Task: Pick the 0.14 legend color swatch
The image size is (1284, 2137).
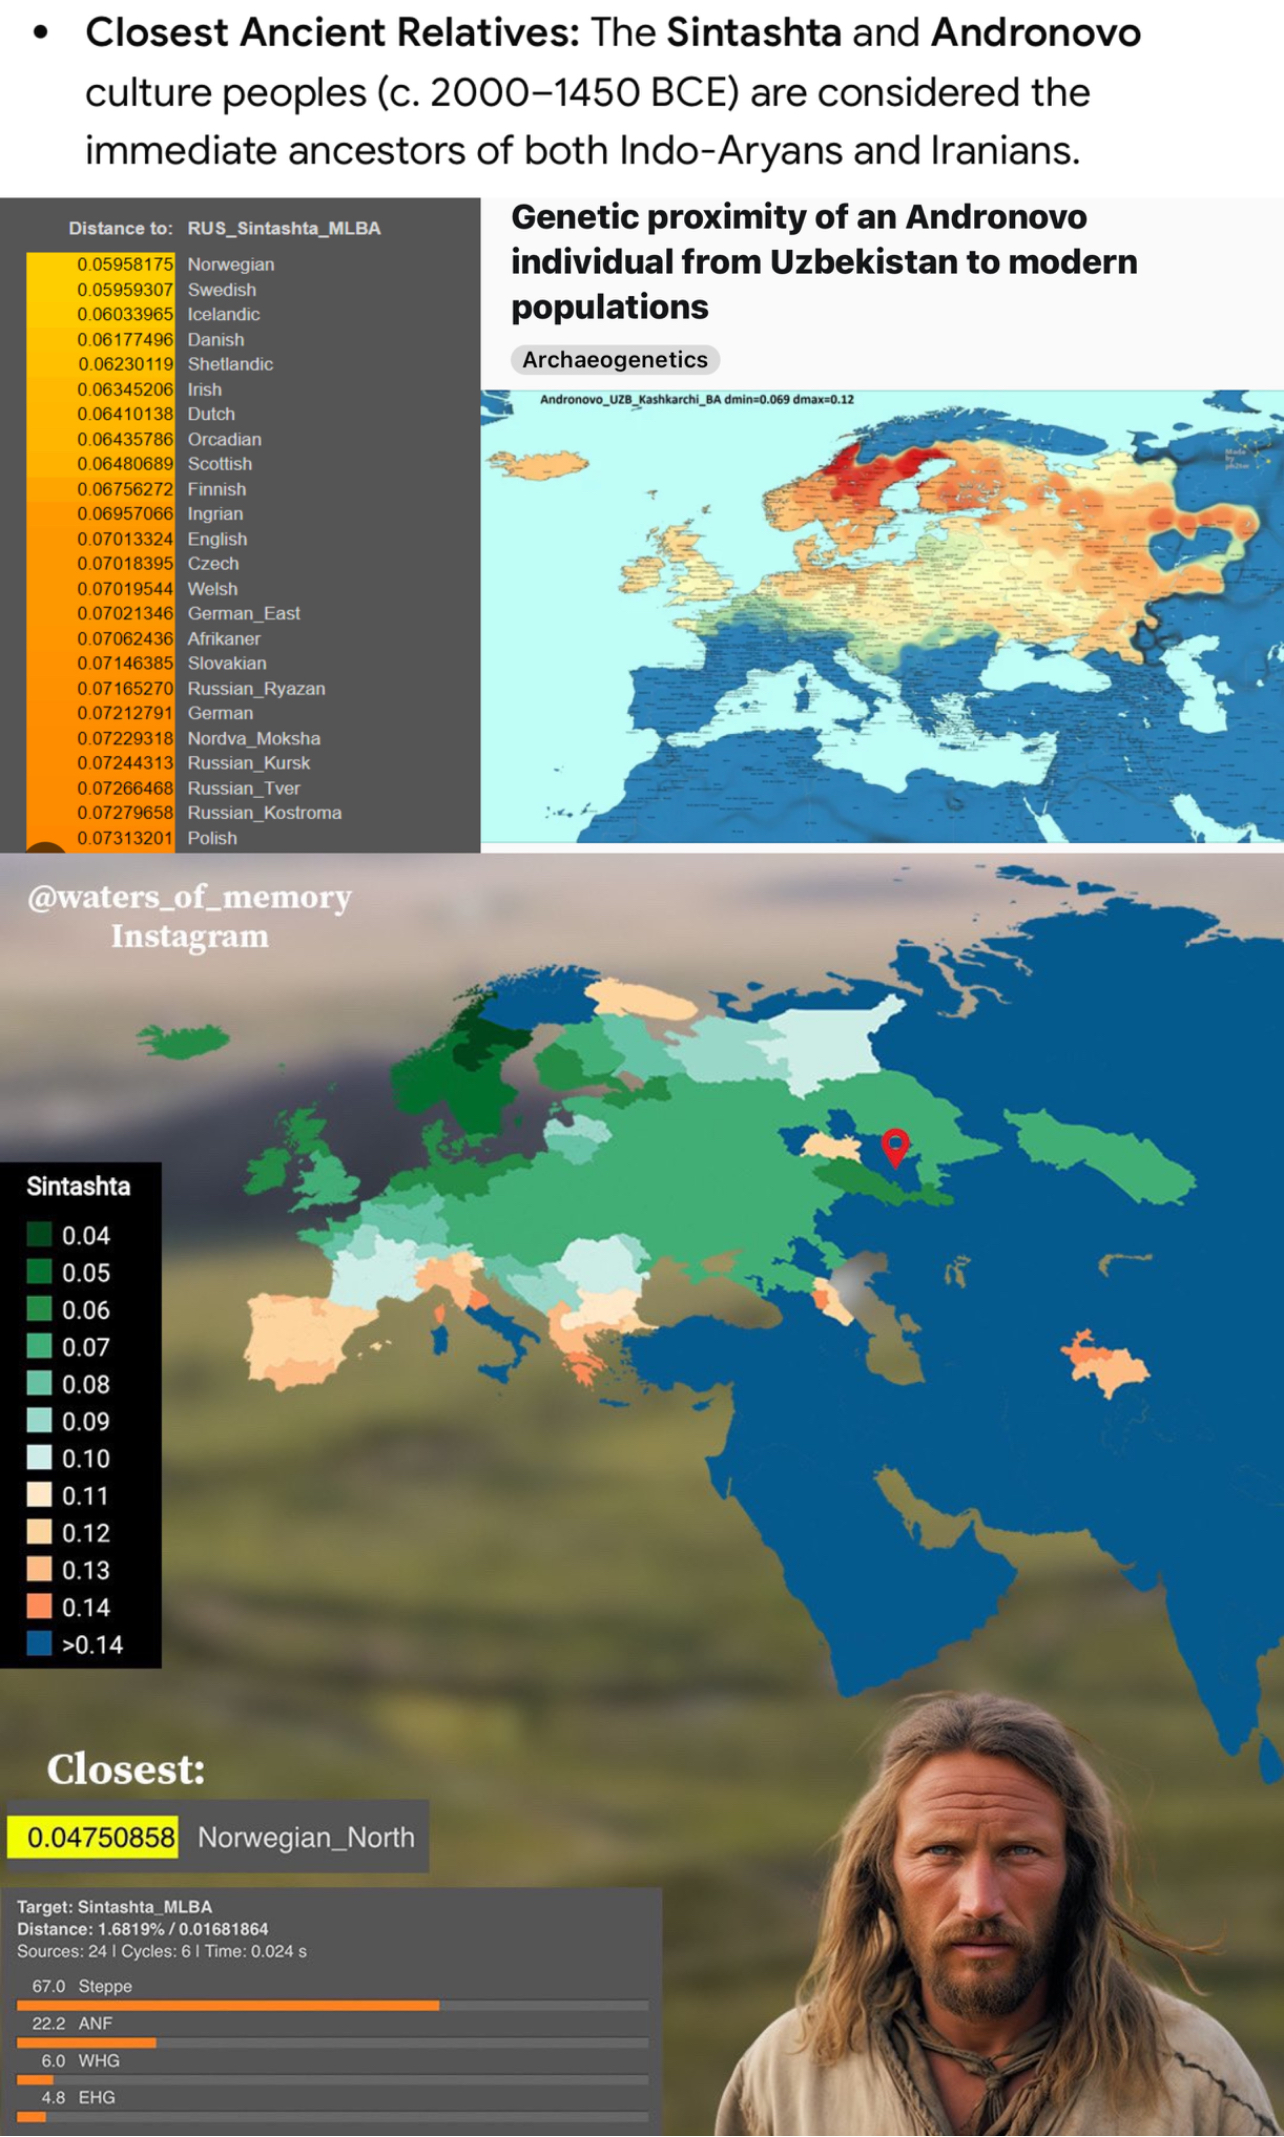Action: coord(39,1607)
